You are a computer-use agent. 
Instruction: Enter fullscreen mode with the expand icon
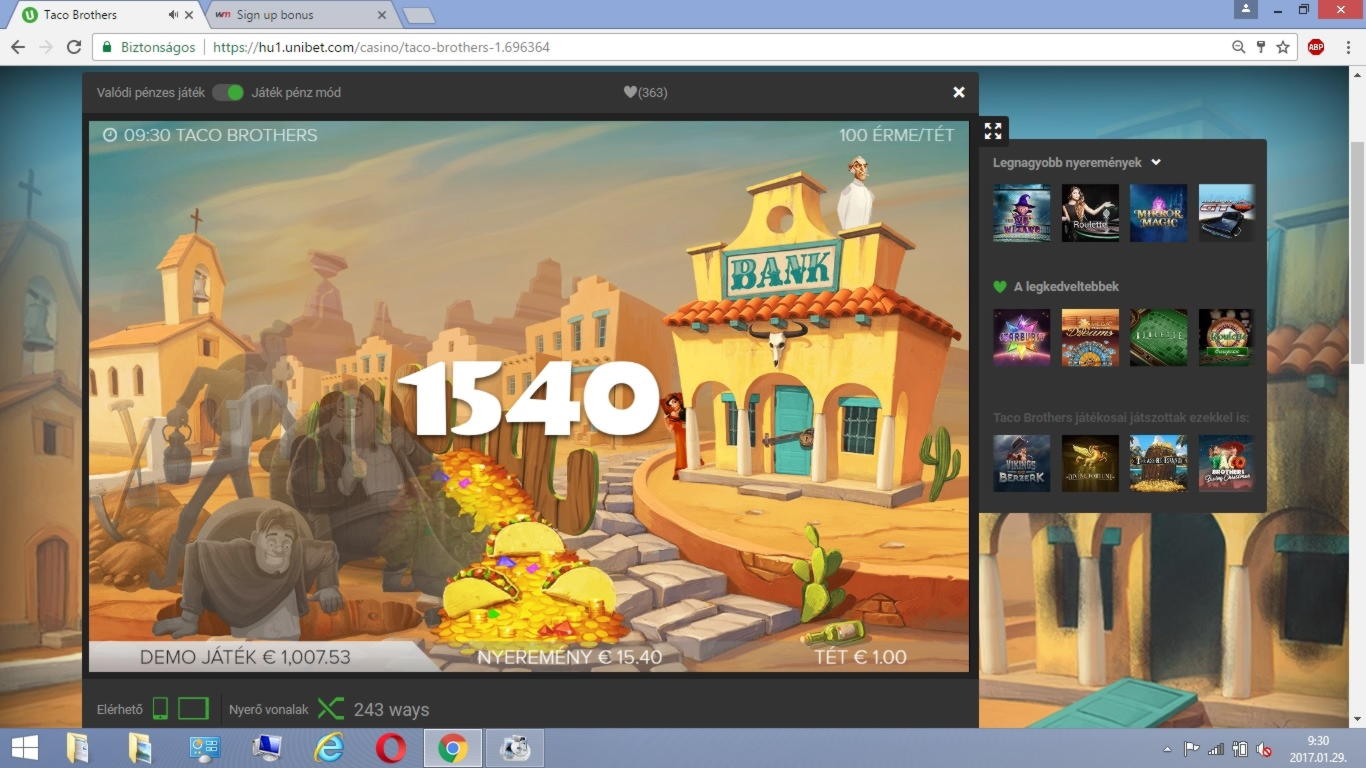point(993,131)
